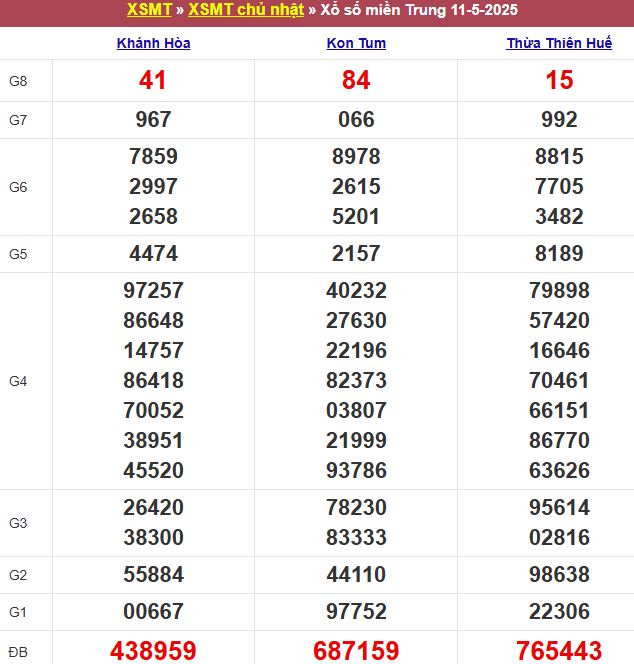This screenshot has width=634, height=664.
Task: Select G4 number 82373
Action: click(356, 380)
